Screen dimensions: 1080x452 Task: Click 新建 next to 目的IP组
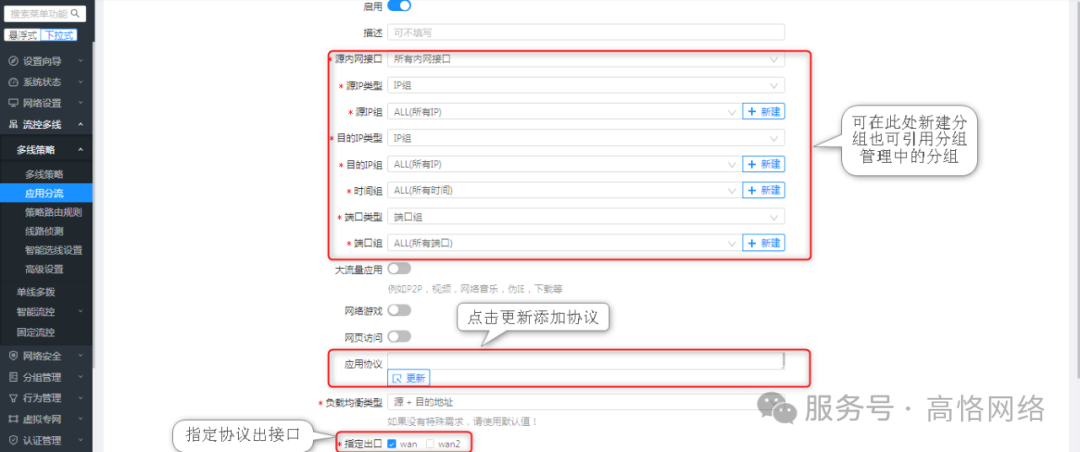764,164
